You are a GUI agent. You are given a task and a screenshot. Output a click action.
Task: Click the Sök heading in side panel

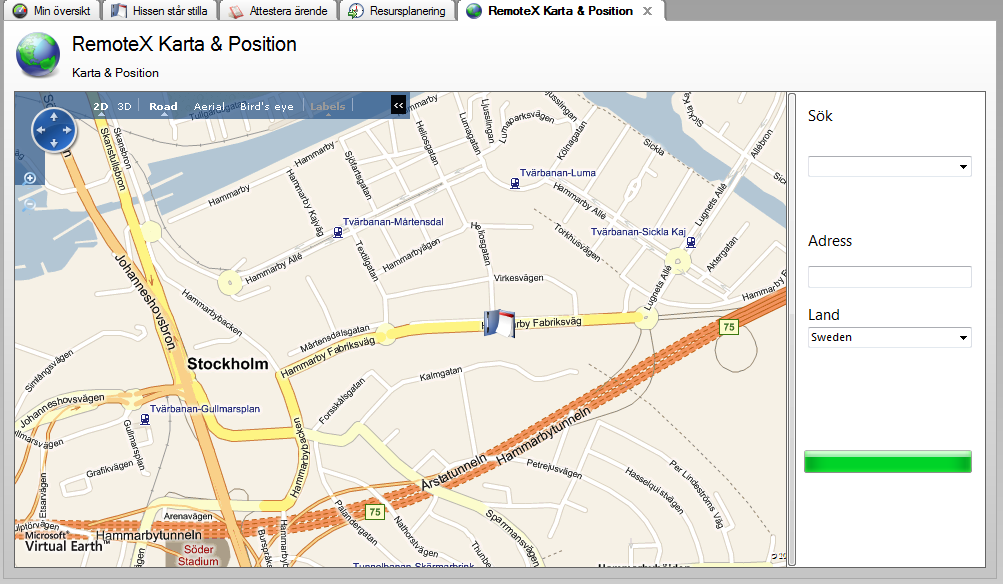(820, 116)
